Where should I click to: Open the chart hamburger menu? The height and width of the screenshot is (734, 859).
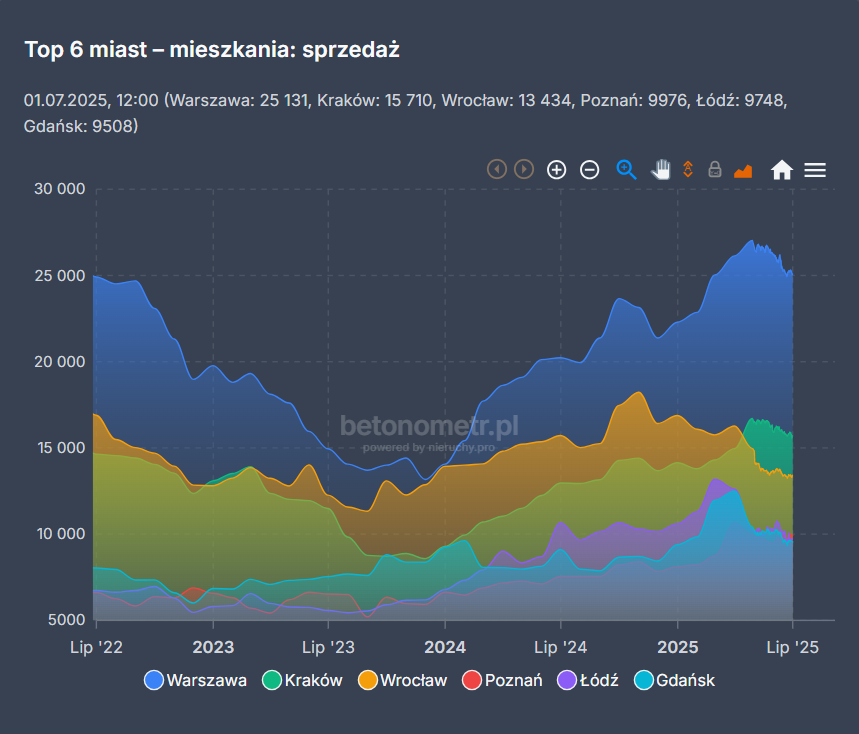[x=815, y=170]
